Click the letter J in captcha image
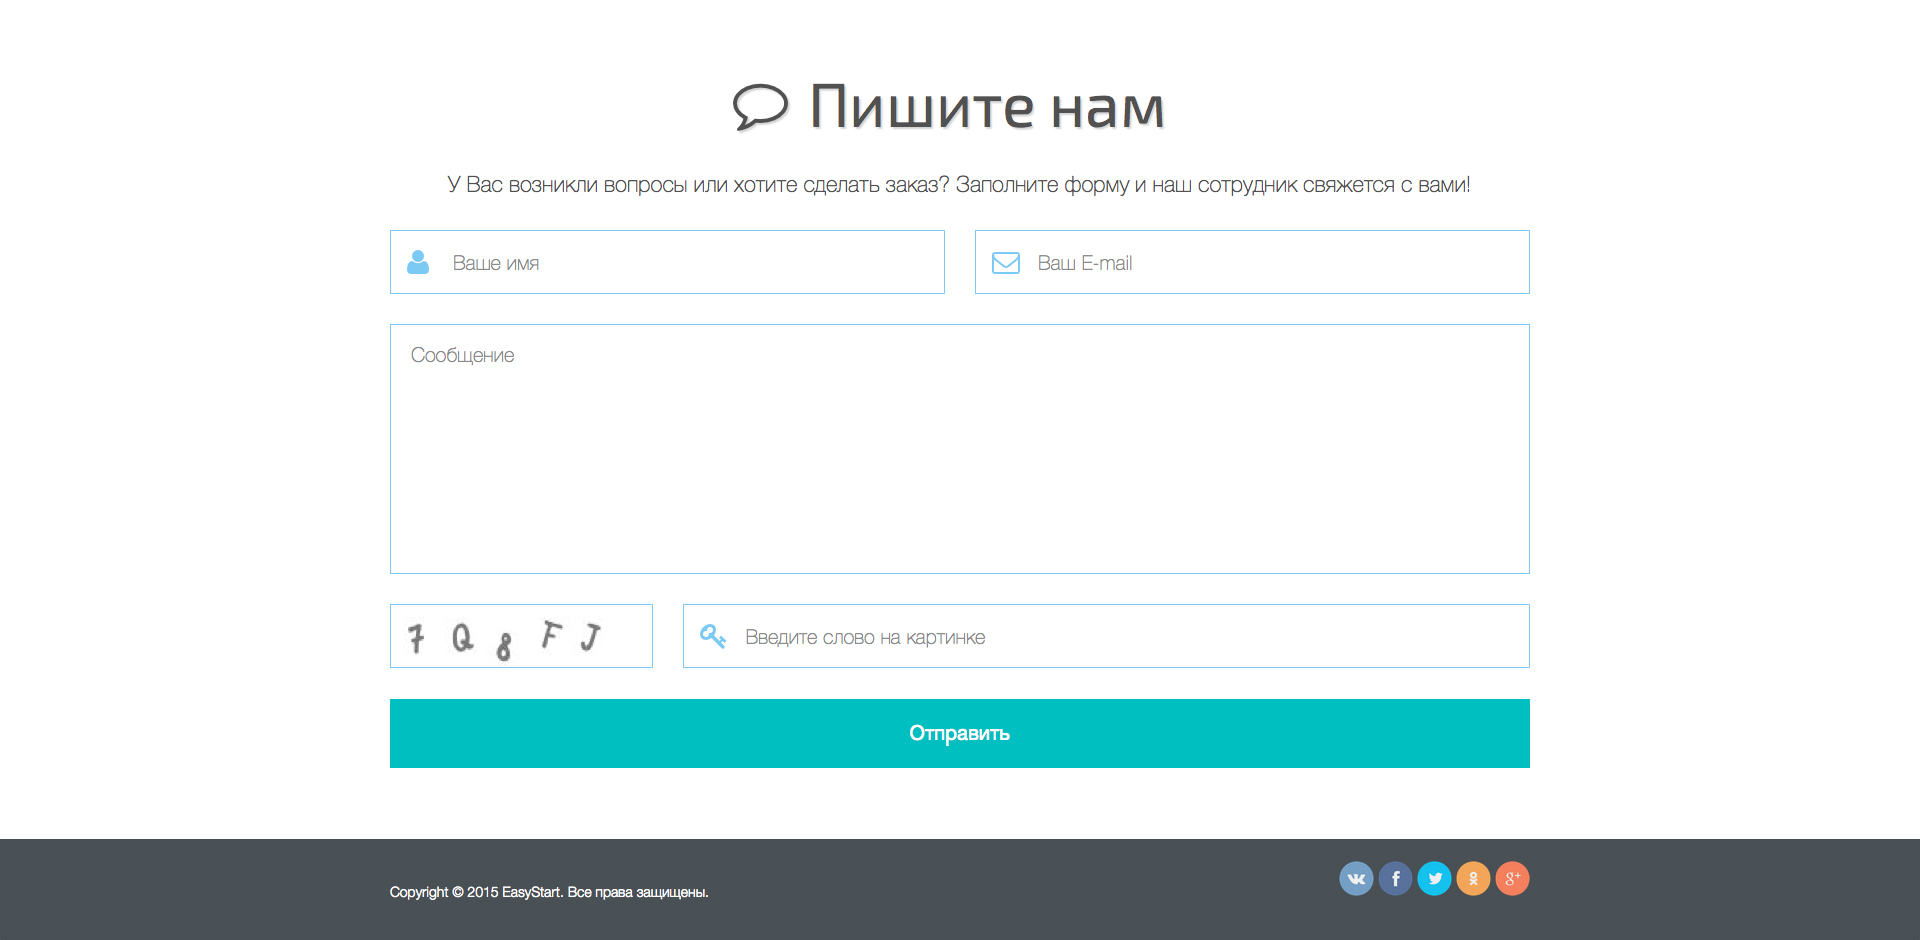1920x940 pixels. coord(591,636)
